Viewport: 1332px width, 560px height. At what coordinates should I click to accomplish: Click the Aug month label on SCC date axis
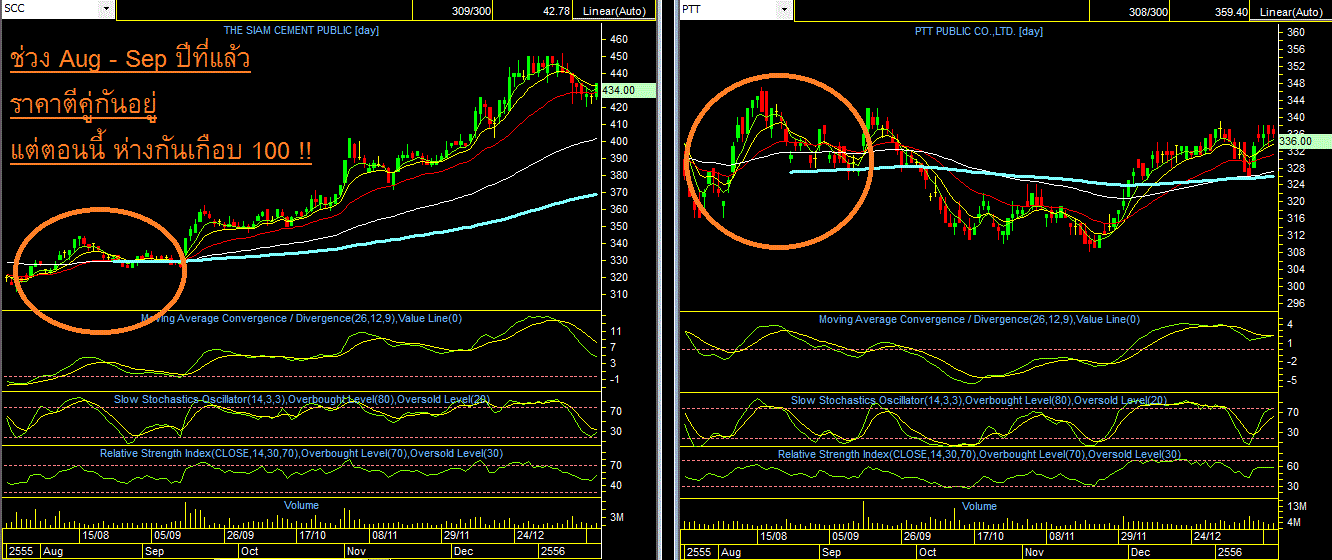54,551
